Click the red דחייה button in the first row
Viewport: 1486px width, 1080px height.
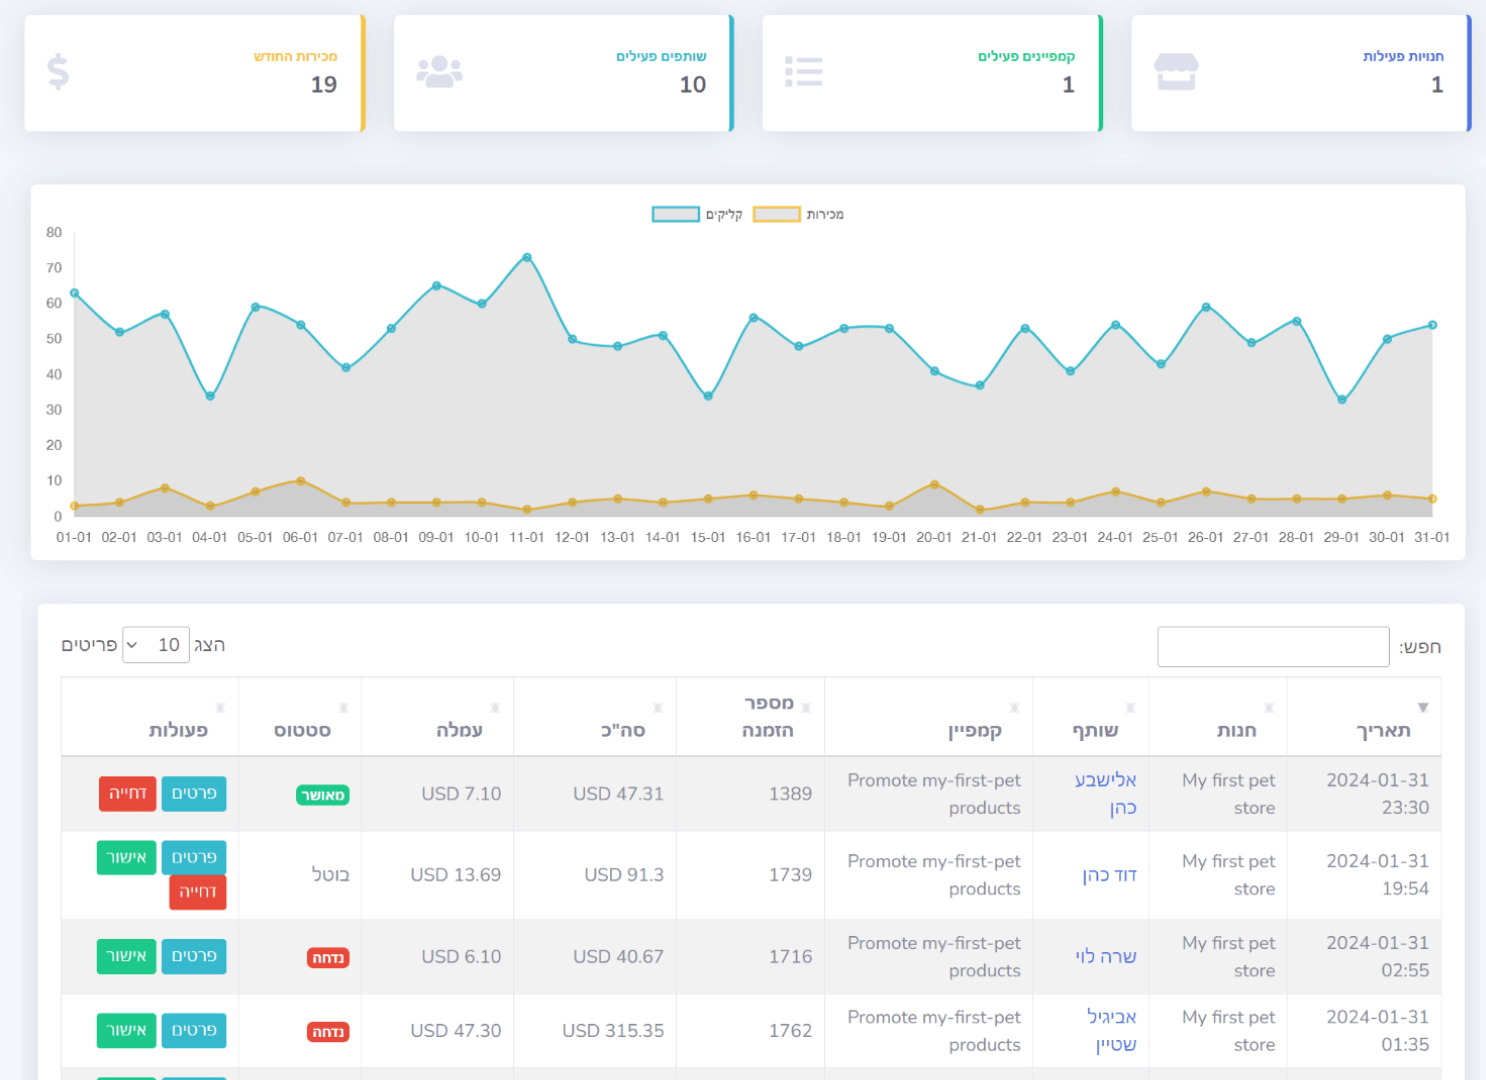128,793
